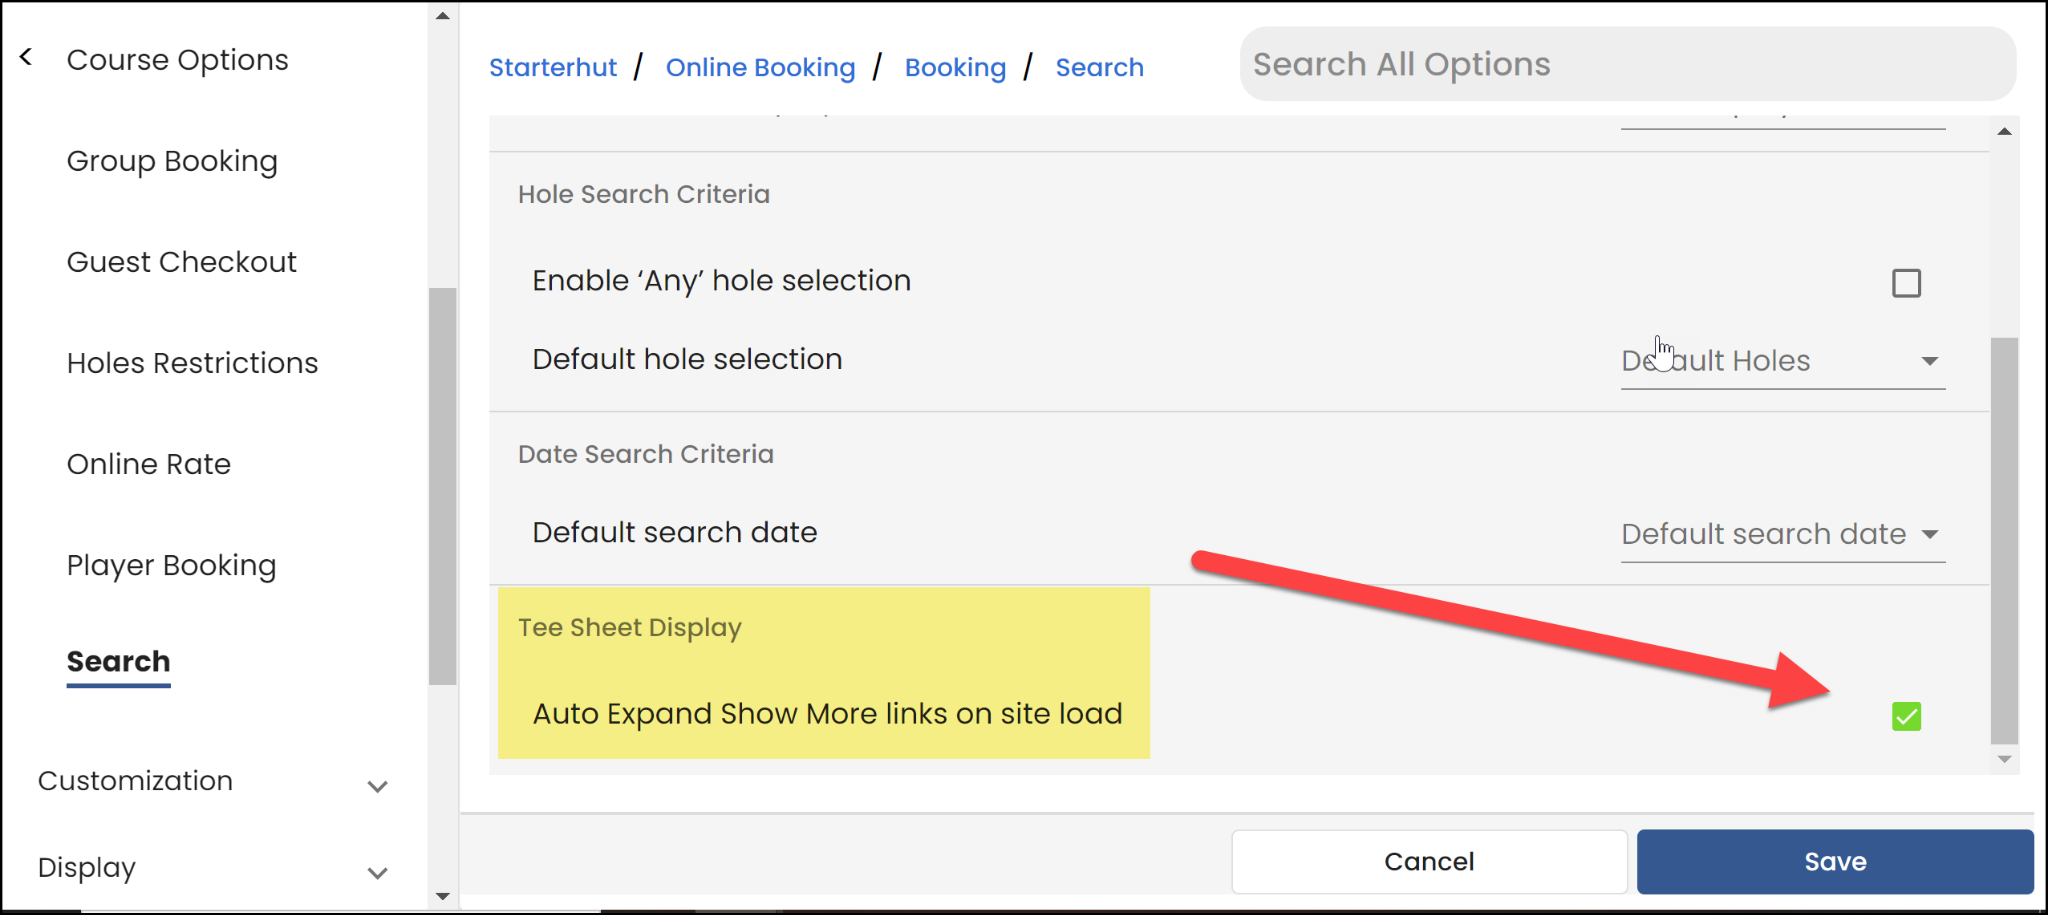Click options panel scroll down arrow
Viewport: 2048px width, 915px height.
[x=2004, y=759]
